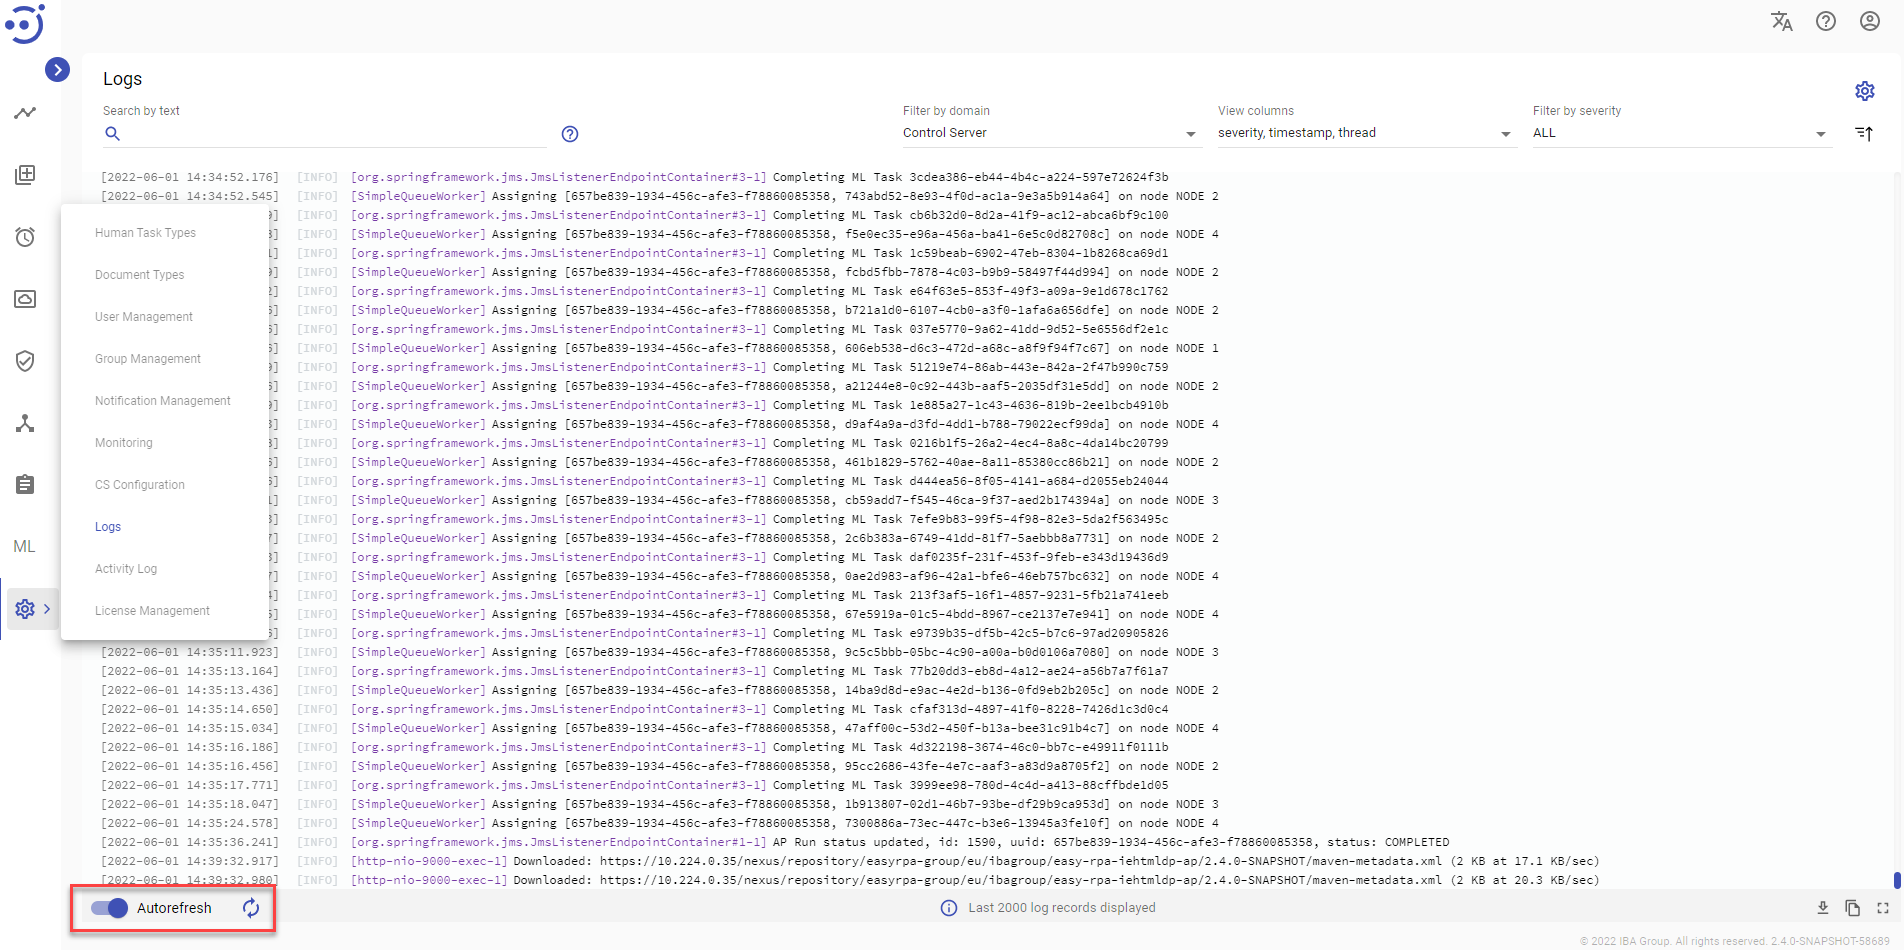Click the download logs icon

[x=1823, y=908]
